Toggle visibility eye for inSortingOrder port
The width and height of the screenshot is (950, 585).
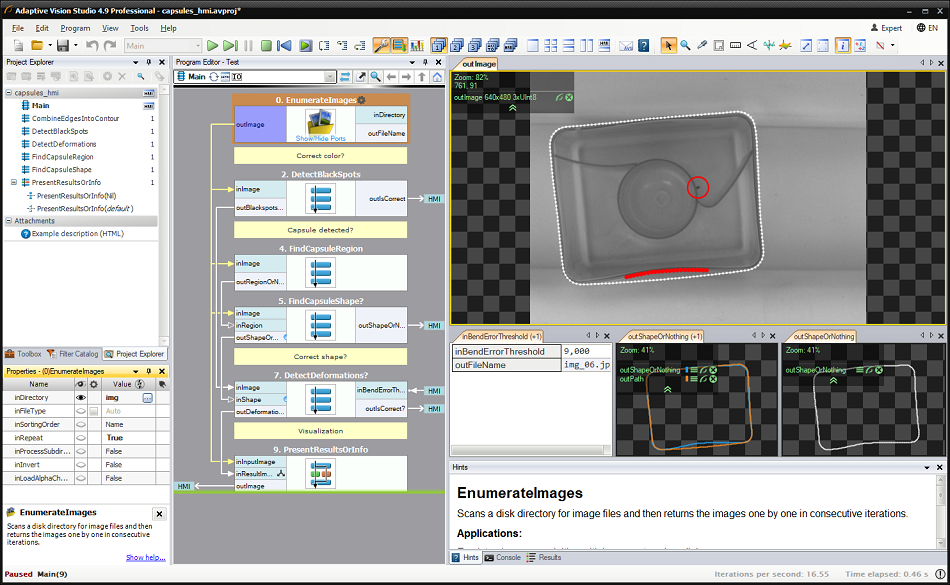click(x=81, y=425)
